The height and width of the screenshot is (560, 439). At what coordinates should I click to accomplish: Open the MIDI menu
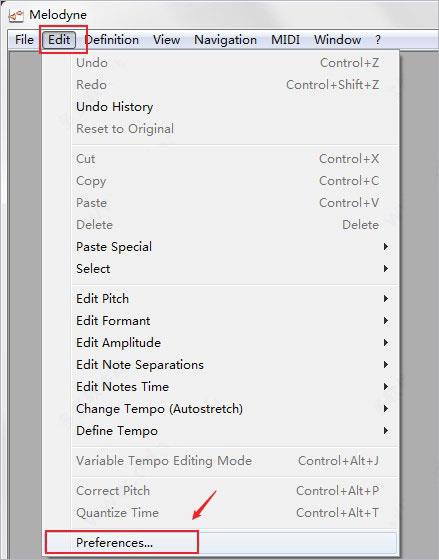[285, 40]
